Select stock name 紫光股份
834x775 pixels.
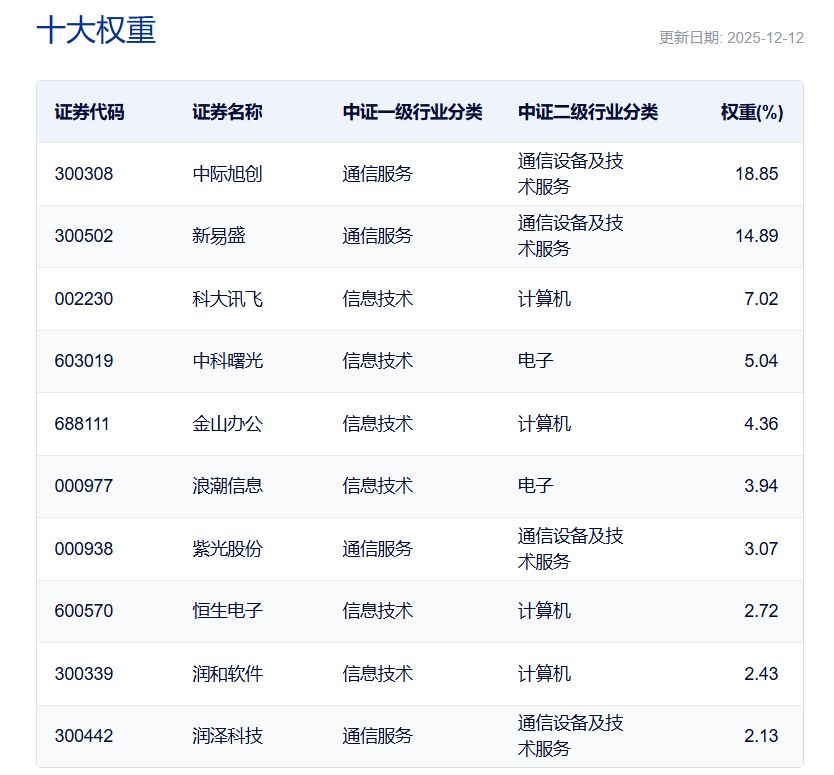click(227, 549)
